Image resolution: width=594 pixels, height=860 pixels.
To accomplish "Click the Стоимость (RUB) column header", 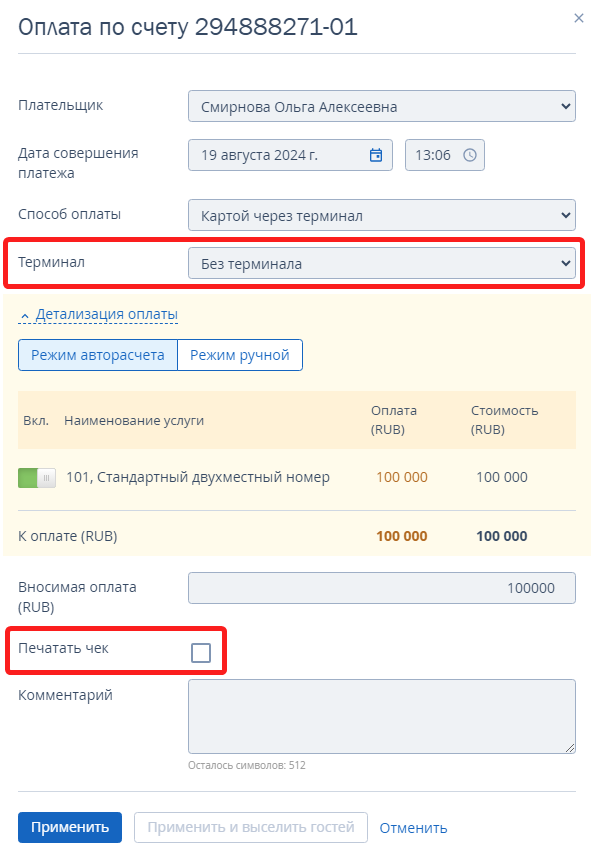I will coord(505,420).
